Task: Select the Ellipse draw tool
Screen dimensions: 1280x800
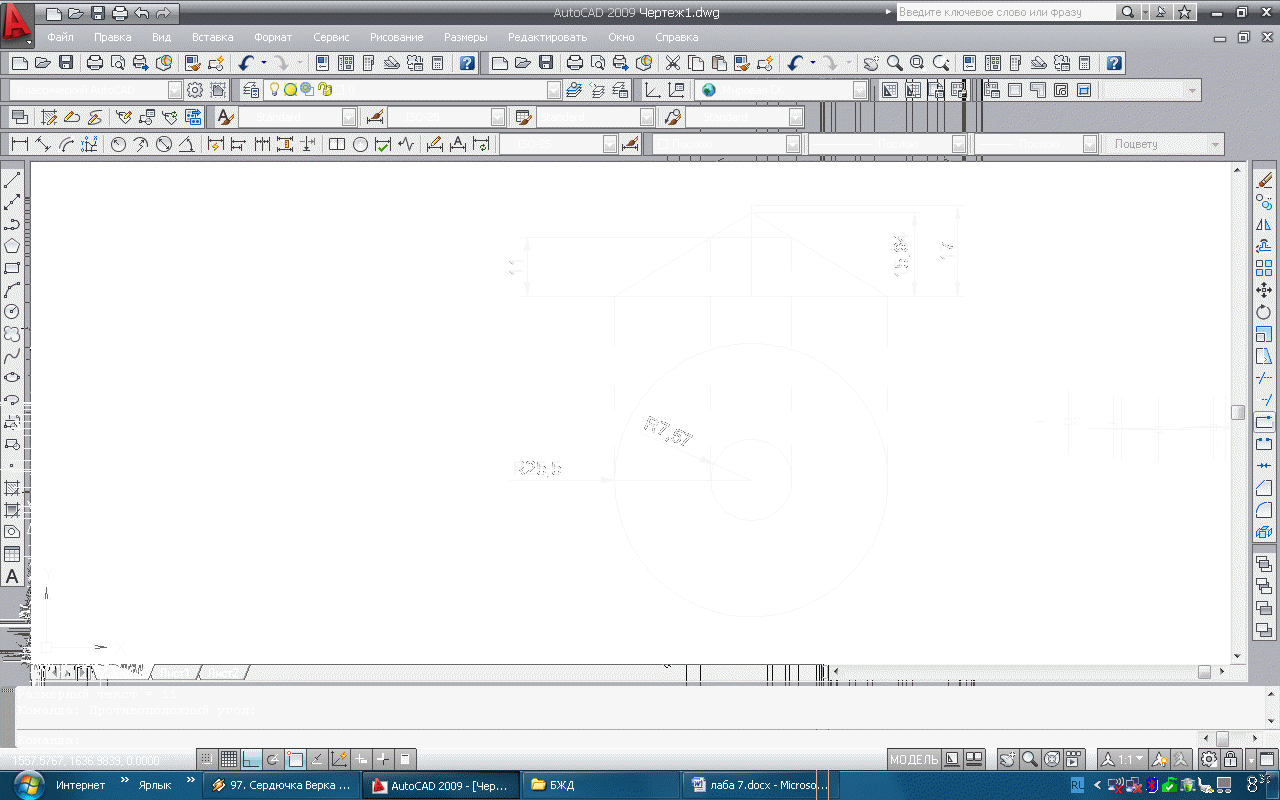Action: click(x=12, y=378)
